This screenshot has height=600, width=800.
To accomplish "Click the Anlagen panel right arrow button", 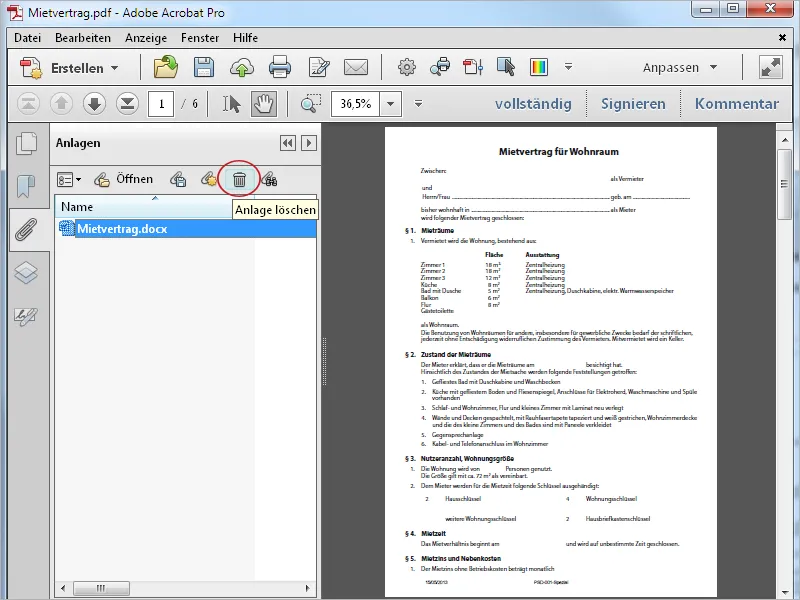I will pos(309,143).
